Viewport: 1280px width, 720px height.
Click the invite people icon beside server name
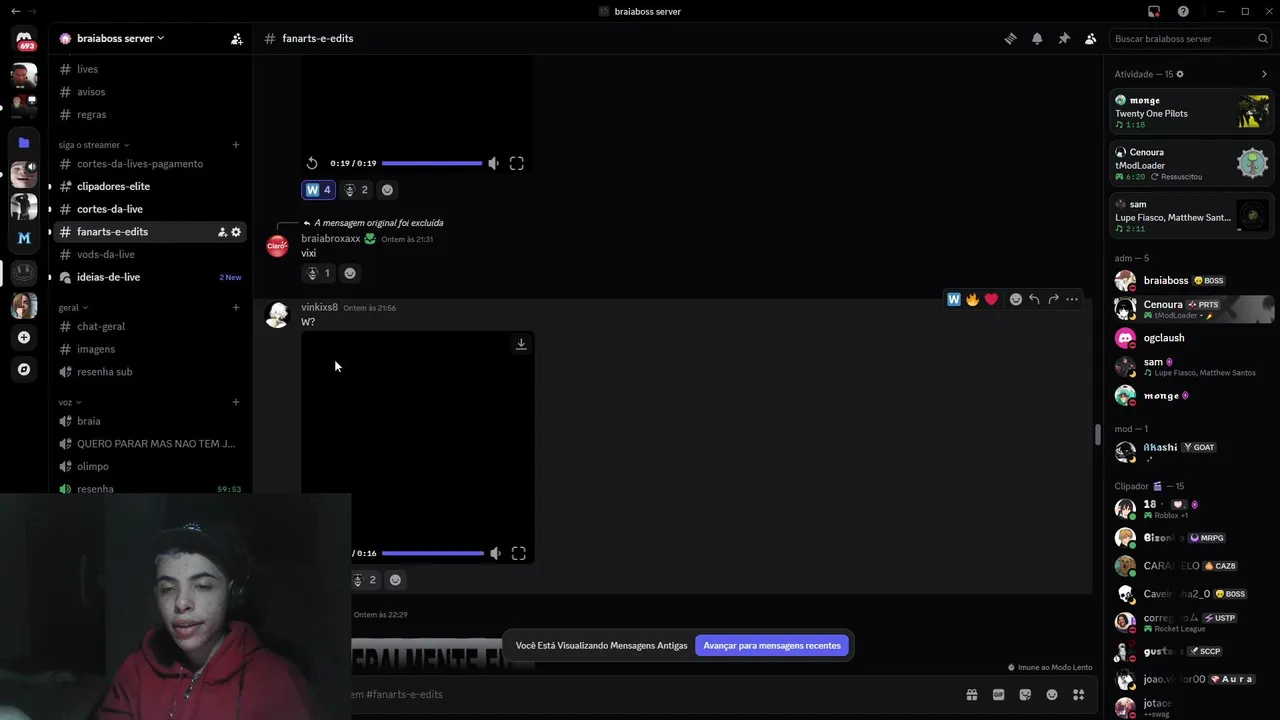point(237,39)
